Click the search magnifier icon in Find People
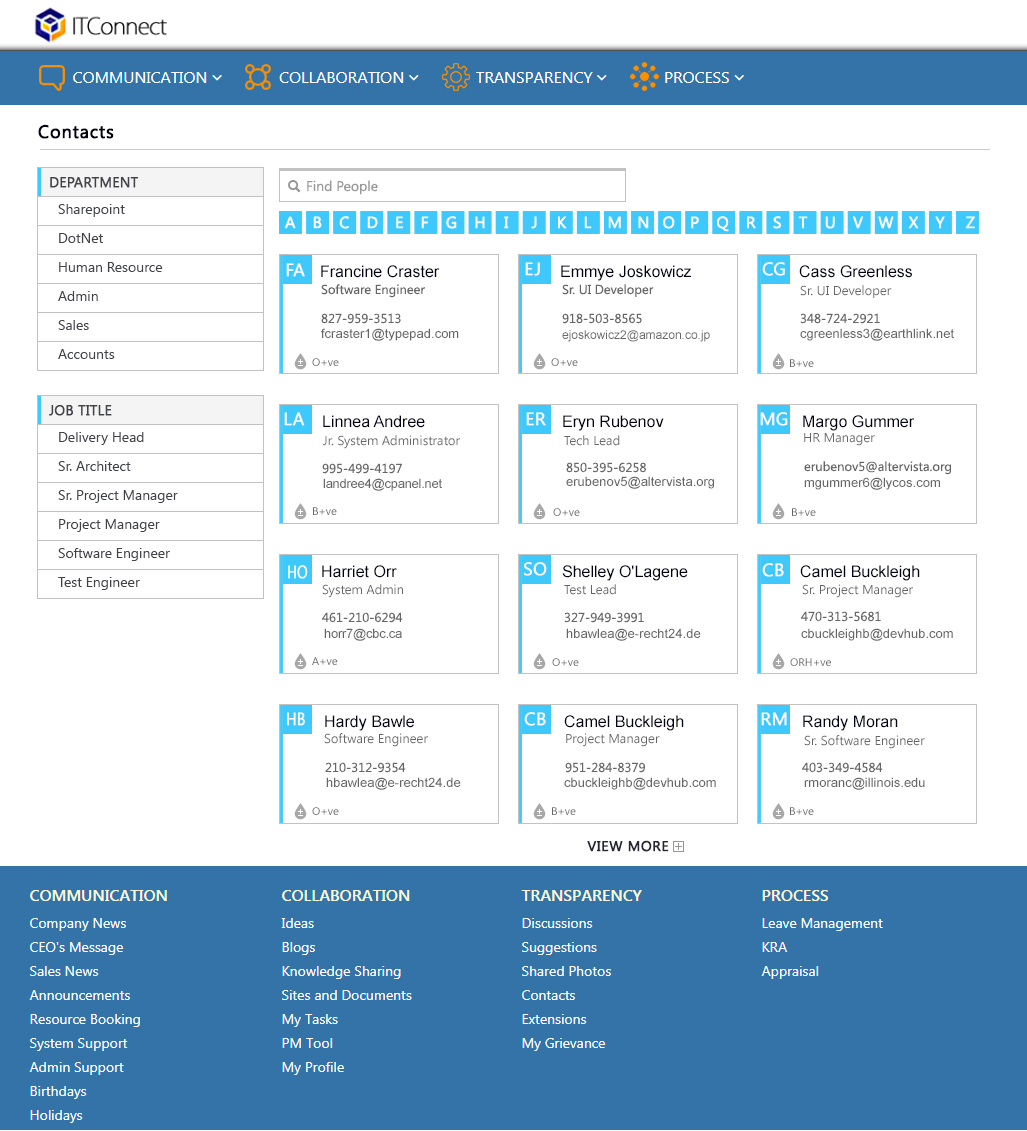The image size is (1027, 1131). 294,186
